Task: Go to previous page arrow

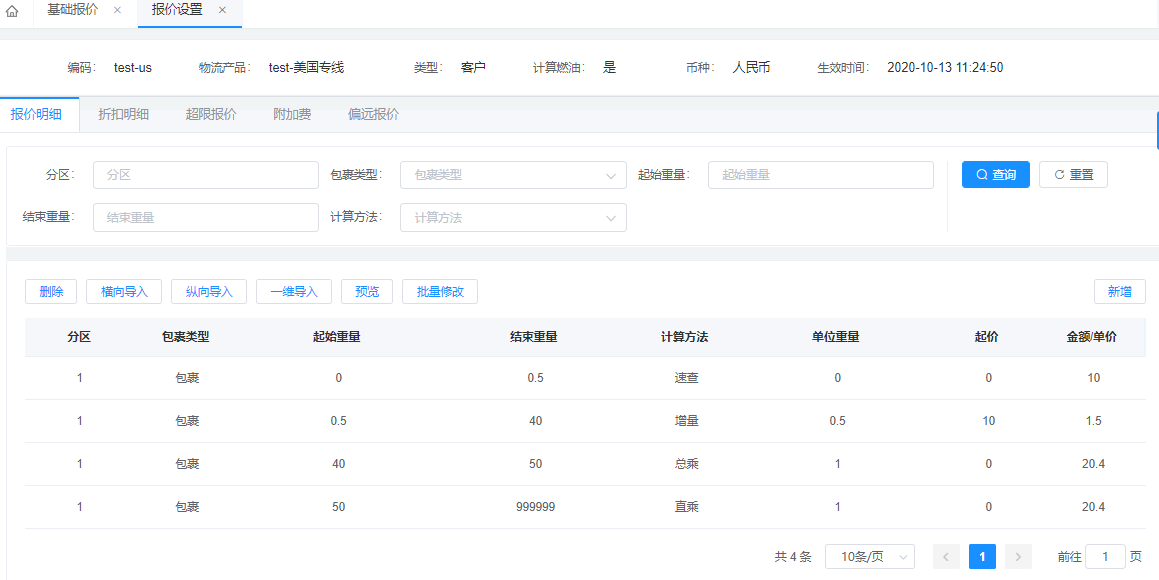Action: tap(946, 557)
